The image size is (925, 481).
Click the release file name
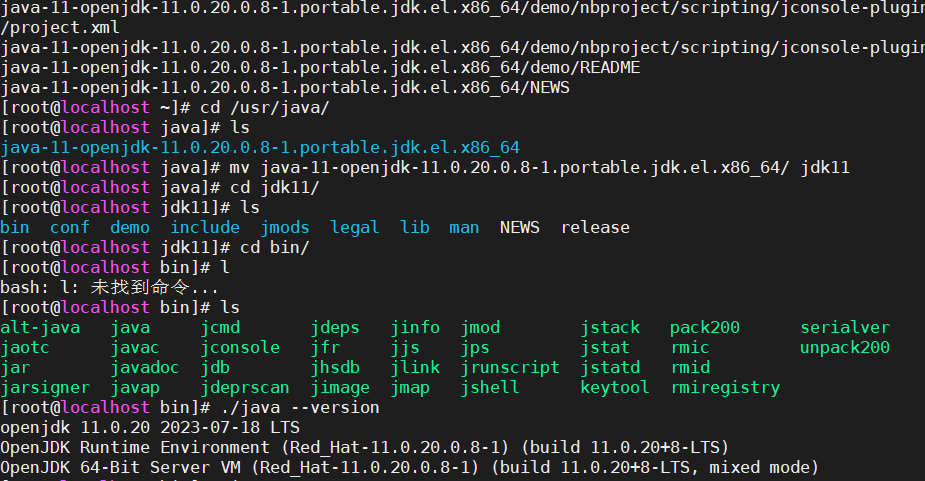click(x=595, y=227)
